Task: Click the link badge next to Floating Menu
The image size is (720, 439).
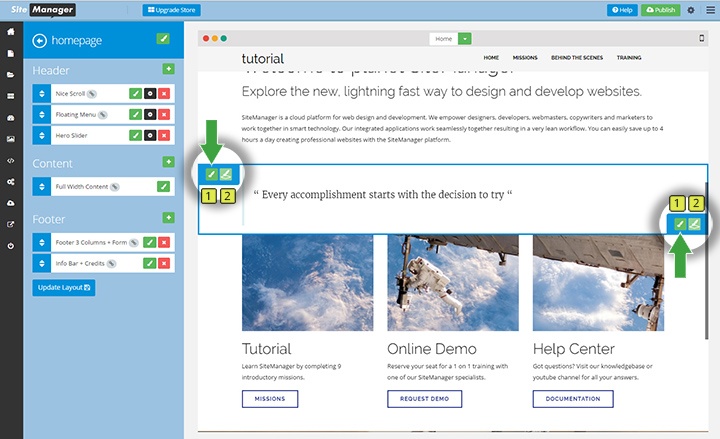Action: (103, 115)
